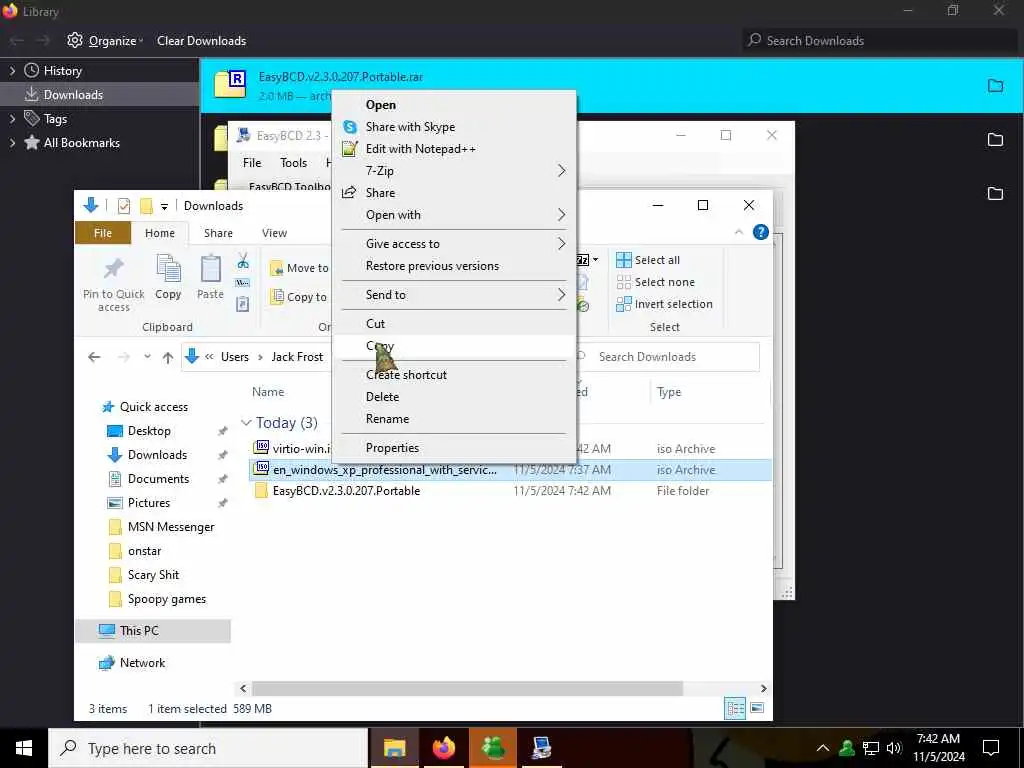
Task: Click New folder icon in Explorer title bar
Action: tap(146, 206)
